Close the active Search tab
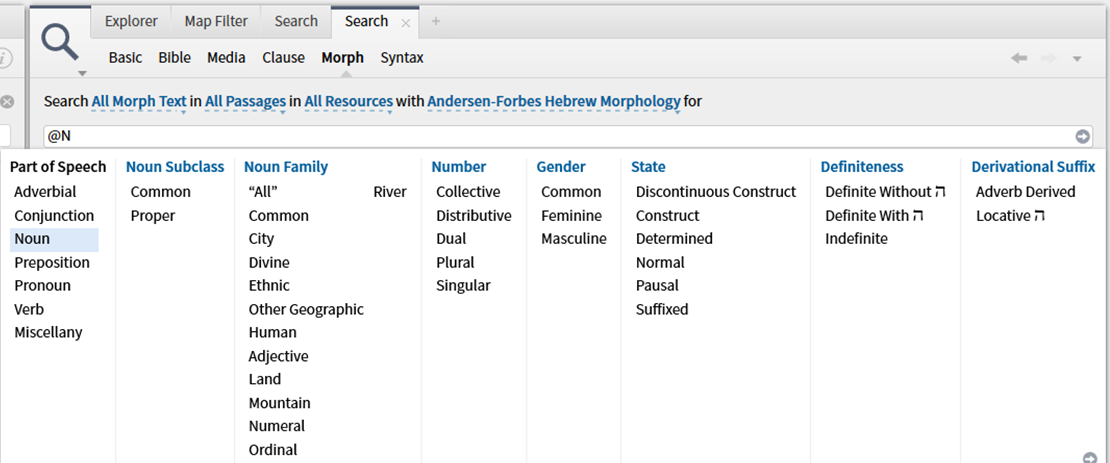Image resolution: width=1110 pixels, height=463 pixels. (x=405, y=23)
